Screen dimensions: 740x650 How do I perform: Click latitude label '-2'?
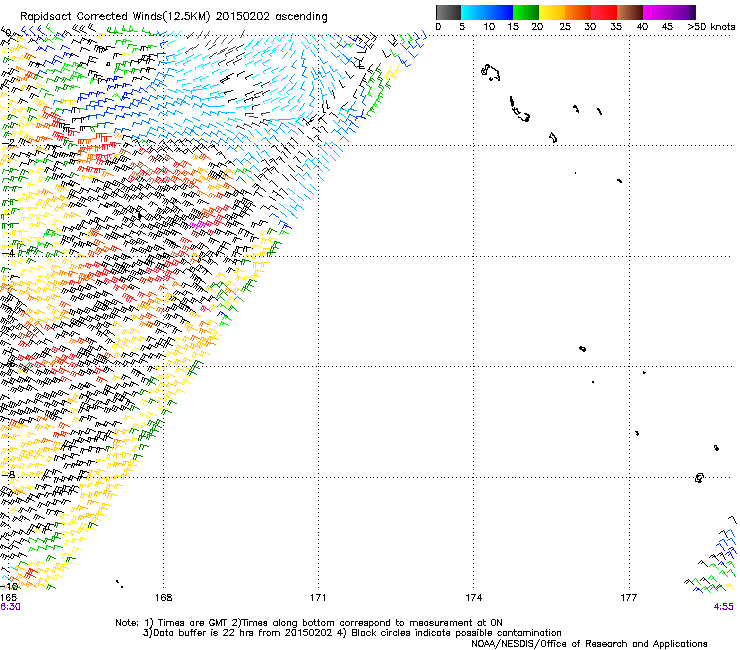(x=8, y=142)
